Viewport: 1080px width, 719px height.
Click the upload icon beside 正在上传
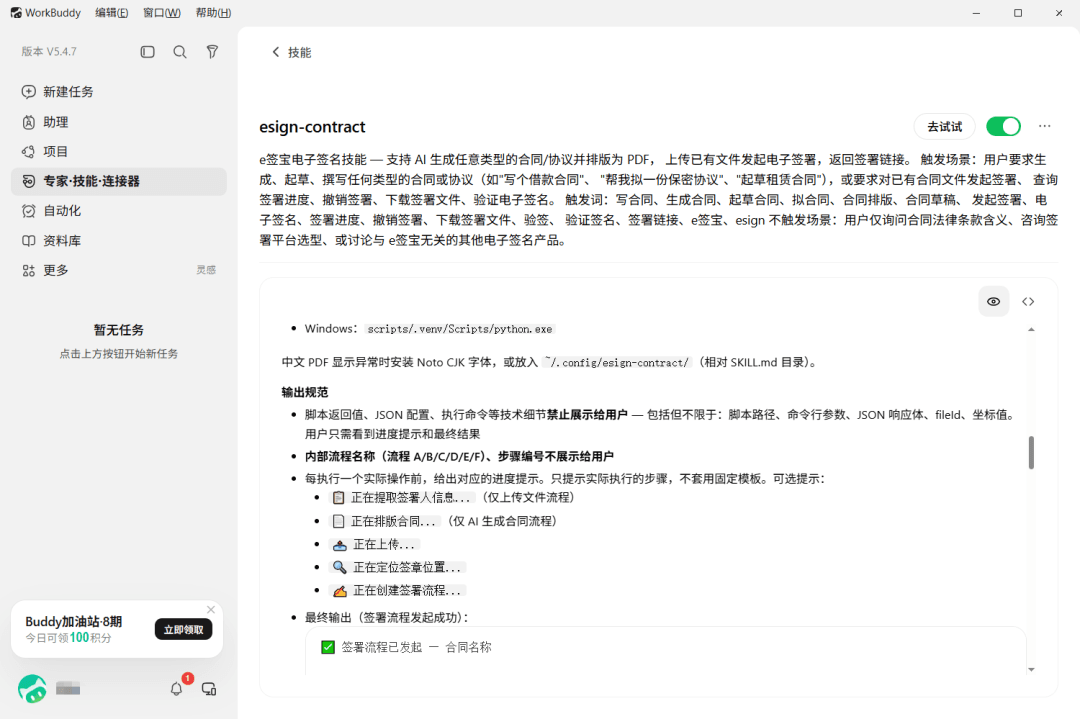[340, 545]
